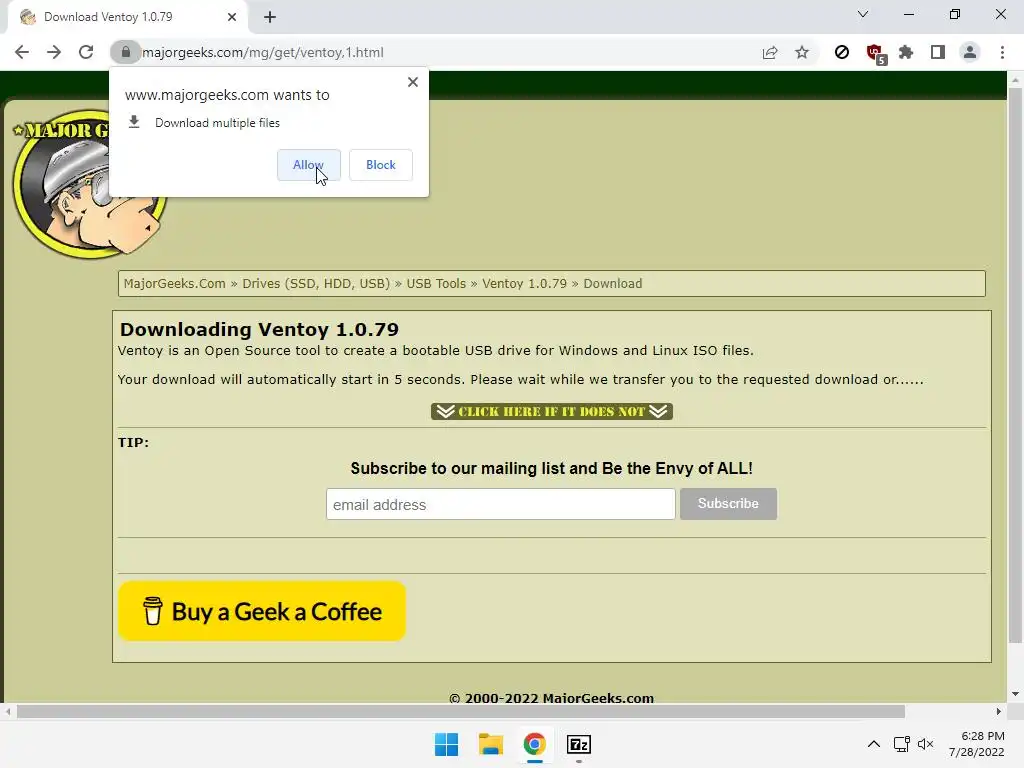Focus the email address field

point(500,504)
